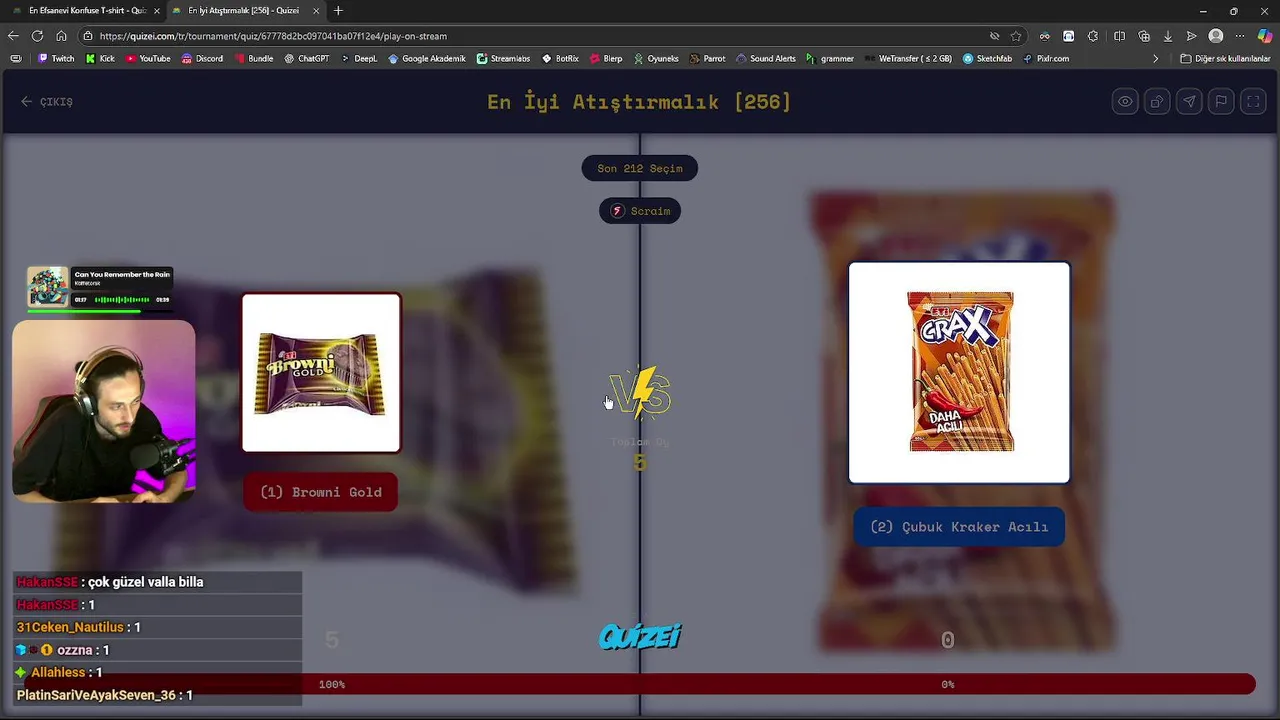This screenshot has height=720, width=1280.
Task: Toggle split screen view icon
Action: [1119, 36]
